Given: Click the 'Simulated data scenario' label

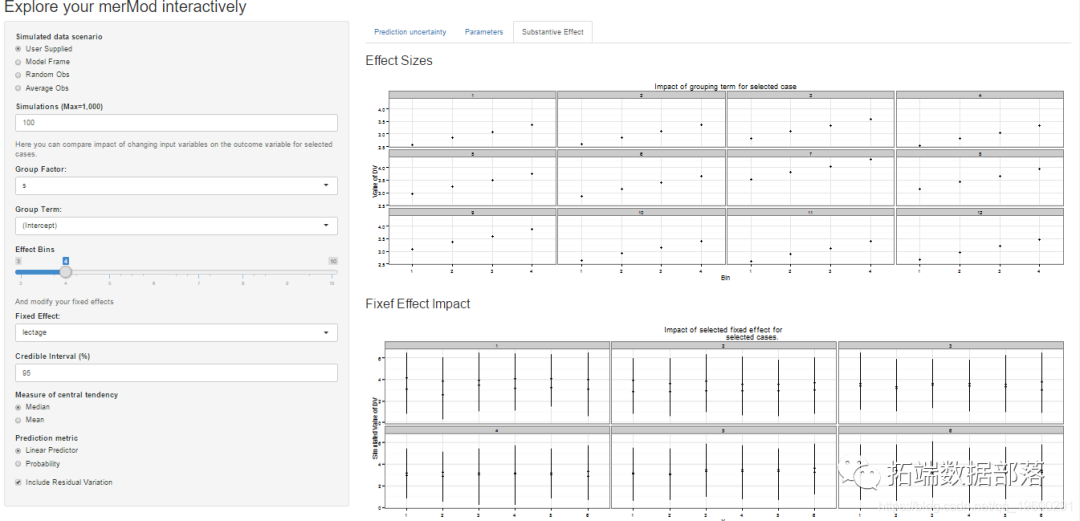Looking at the screenshot, I should [59, 37].
